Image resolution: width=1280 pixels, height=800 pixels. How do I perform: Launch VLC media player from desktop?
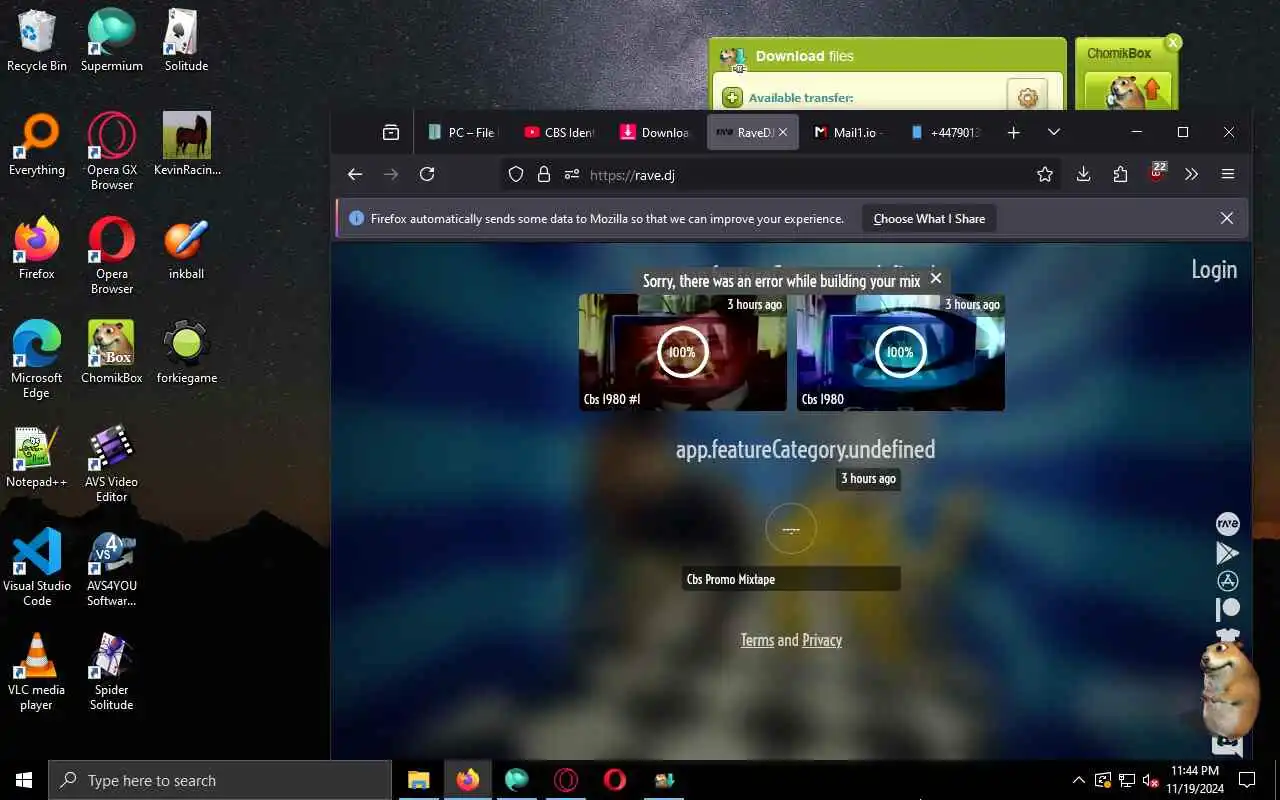click(37, 671)
